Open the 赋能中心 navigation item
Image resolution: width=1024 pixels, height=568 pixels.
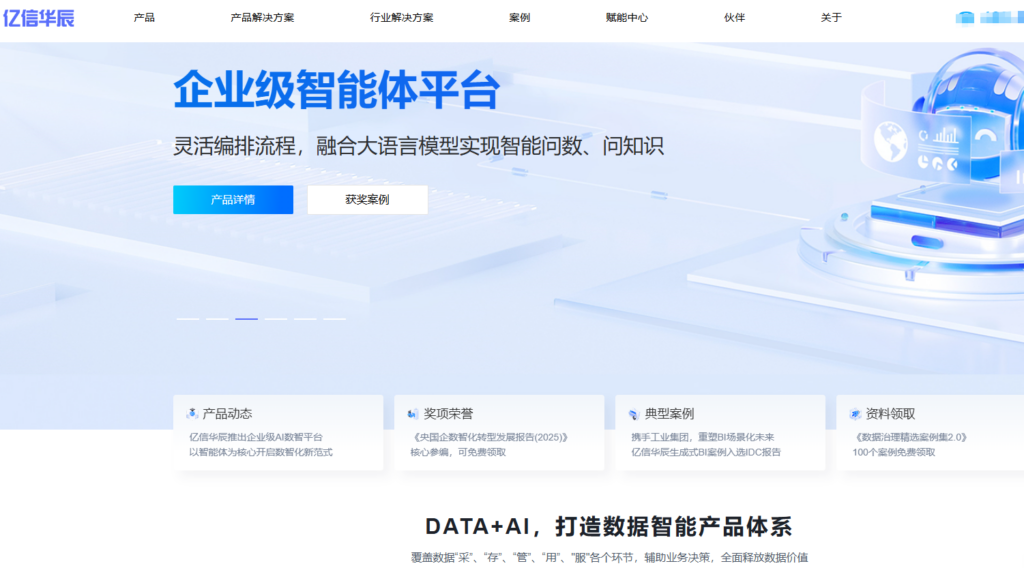(x=627, y=18)
